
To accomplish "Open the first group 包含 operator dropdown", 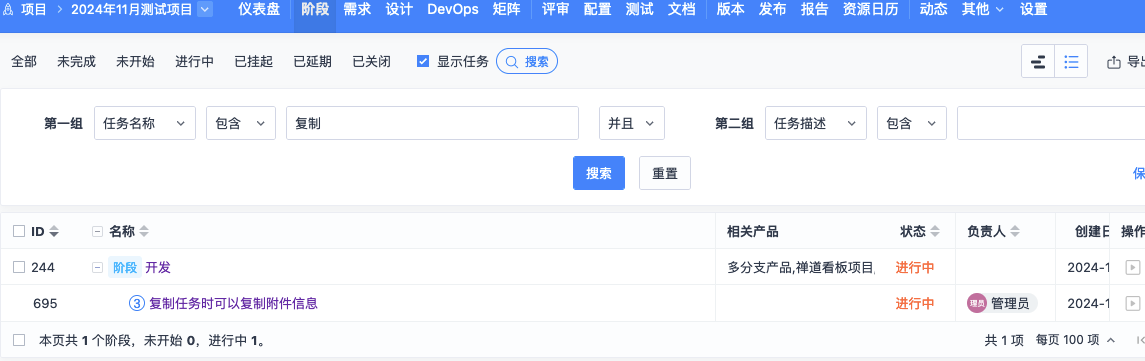I will pos(241,123).
